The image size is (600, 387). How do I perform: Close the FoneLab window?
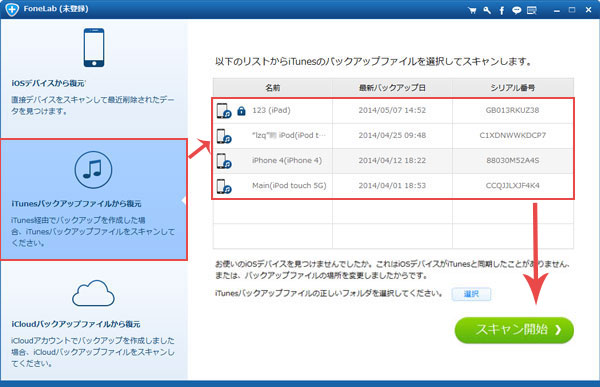(x=589, y=10)
